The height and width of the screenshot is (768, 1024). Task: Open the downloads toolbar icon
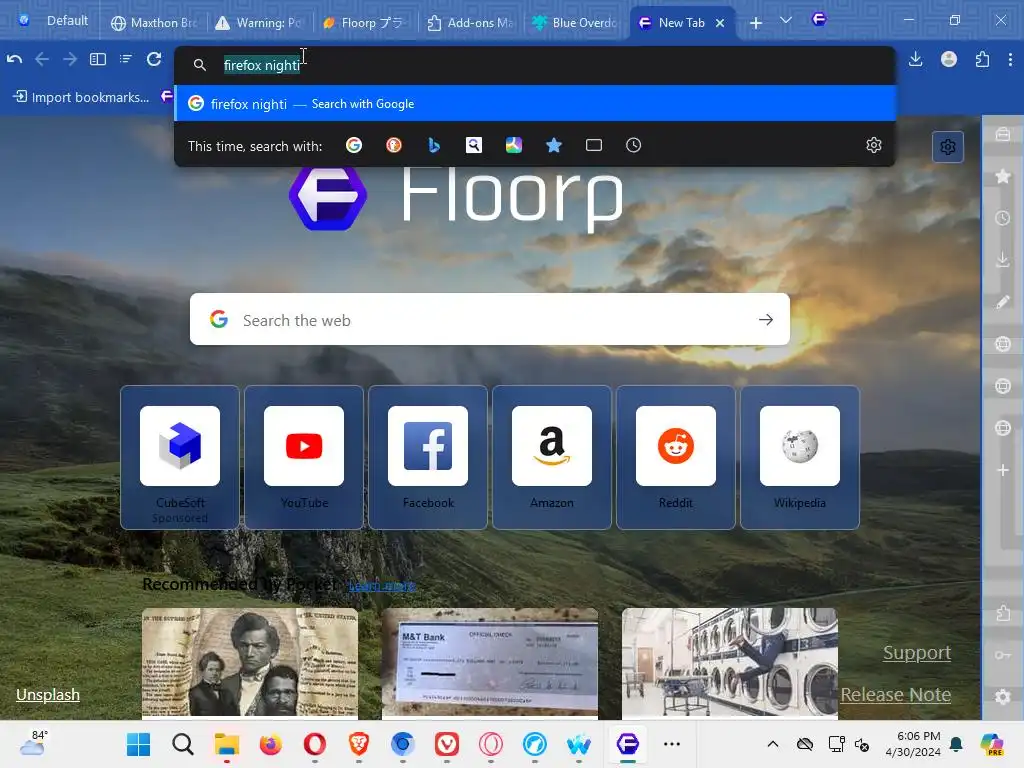(x=916, y=59)
